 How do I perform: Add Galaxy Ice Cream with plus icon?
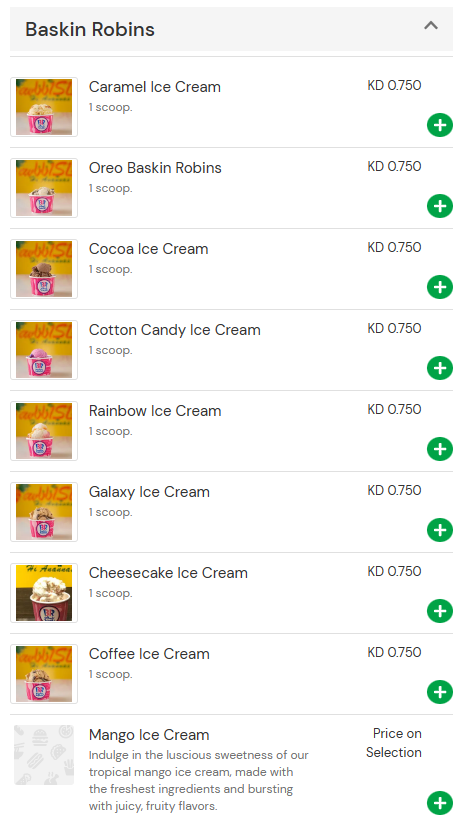[440, 530]
